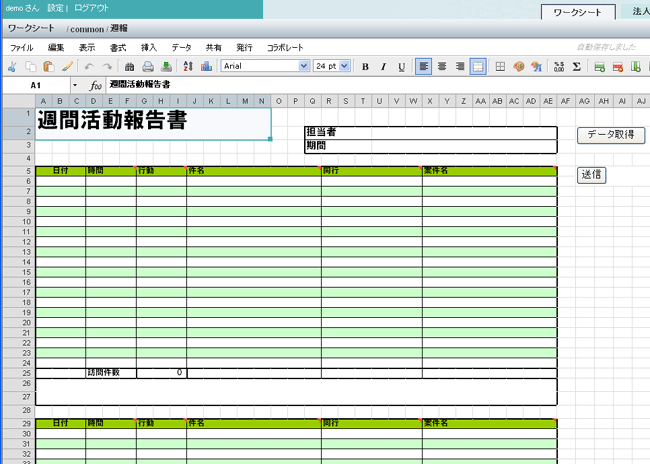The width and height of the screenshot is (650, 464).
Task: Toggle italic formatting
Action: [383, 67]
